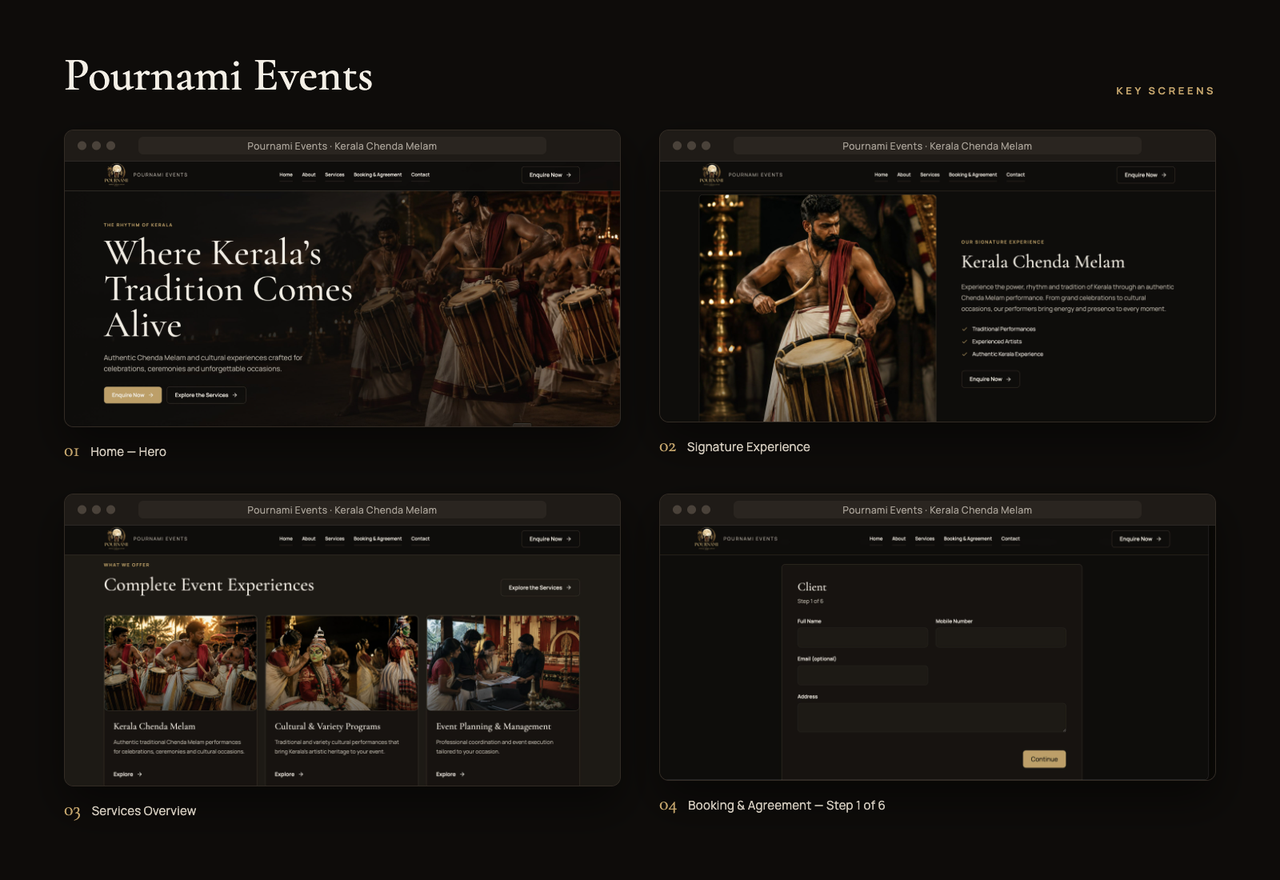Screen dimensions: 1280x880
Task: Click the address bar of the Booking form browser window
Action: click(937, 510)
